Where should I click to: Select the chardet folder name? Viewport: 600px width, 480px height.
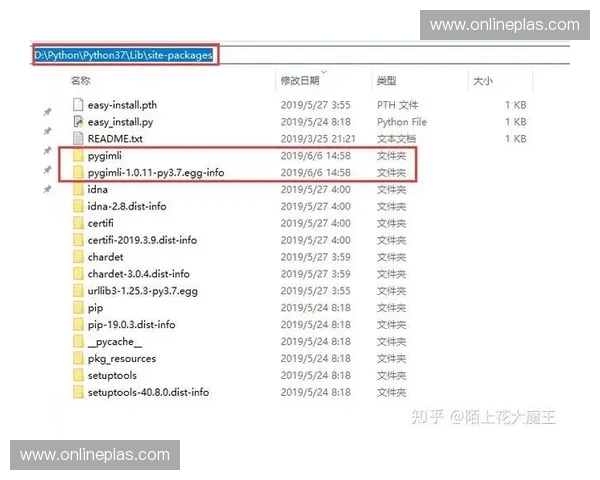pos(105,257)
